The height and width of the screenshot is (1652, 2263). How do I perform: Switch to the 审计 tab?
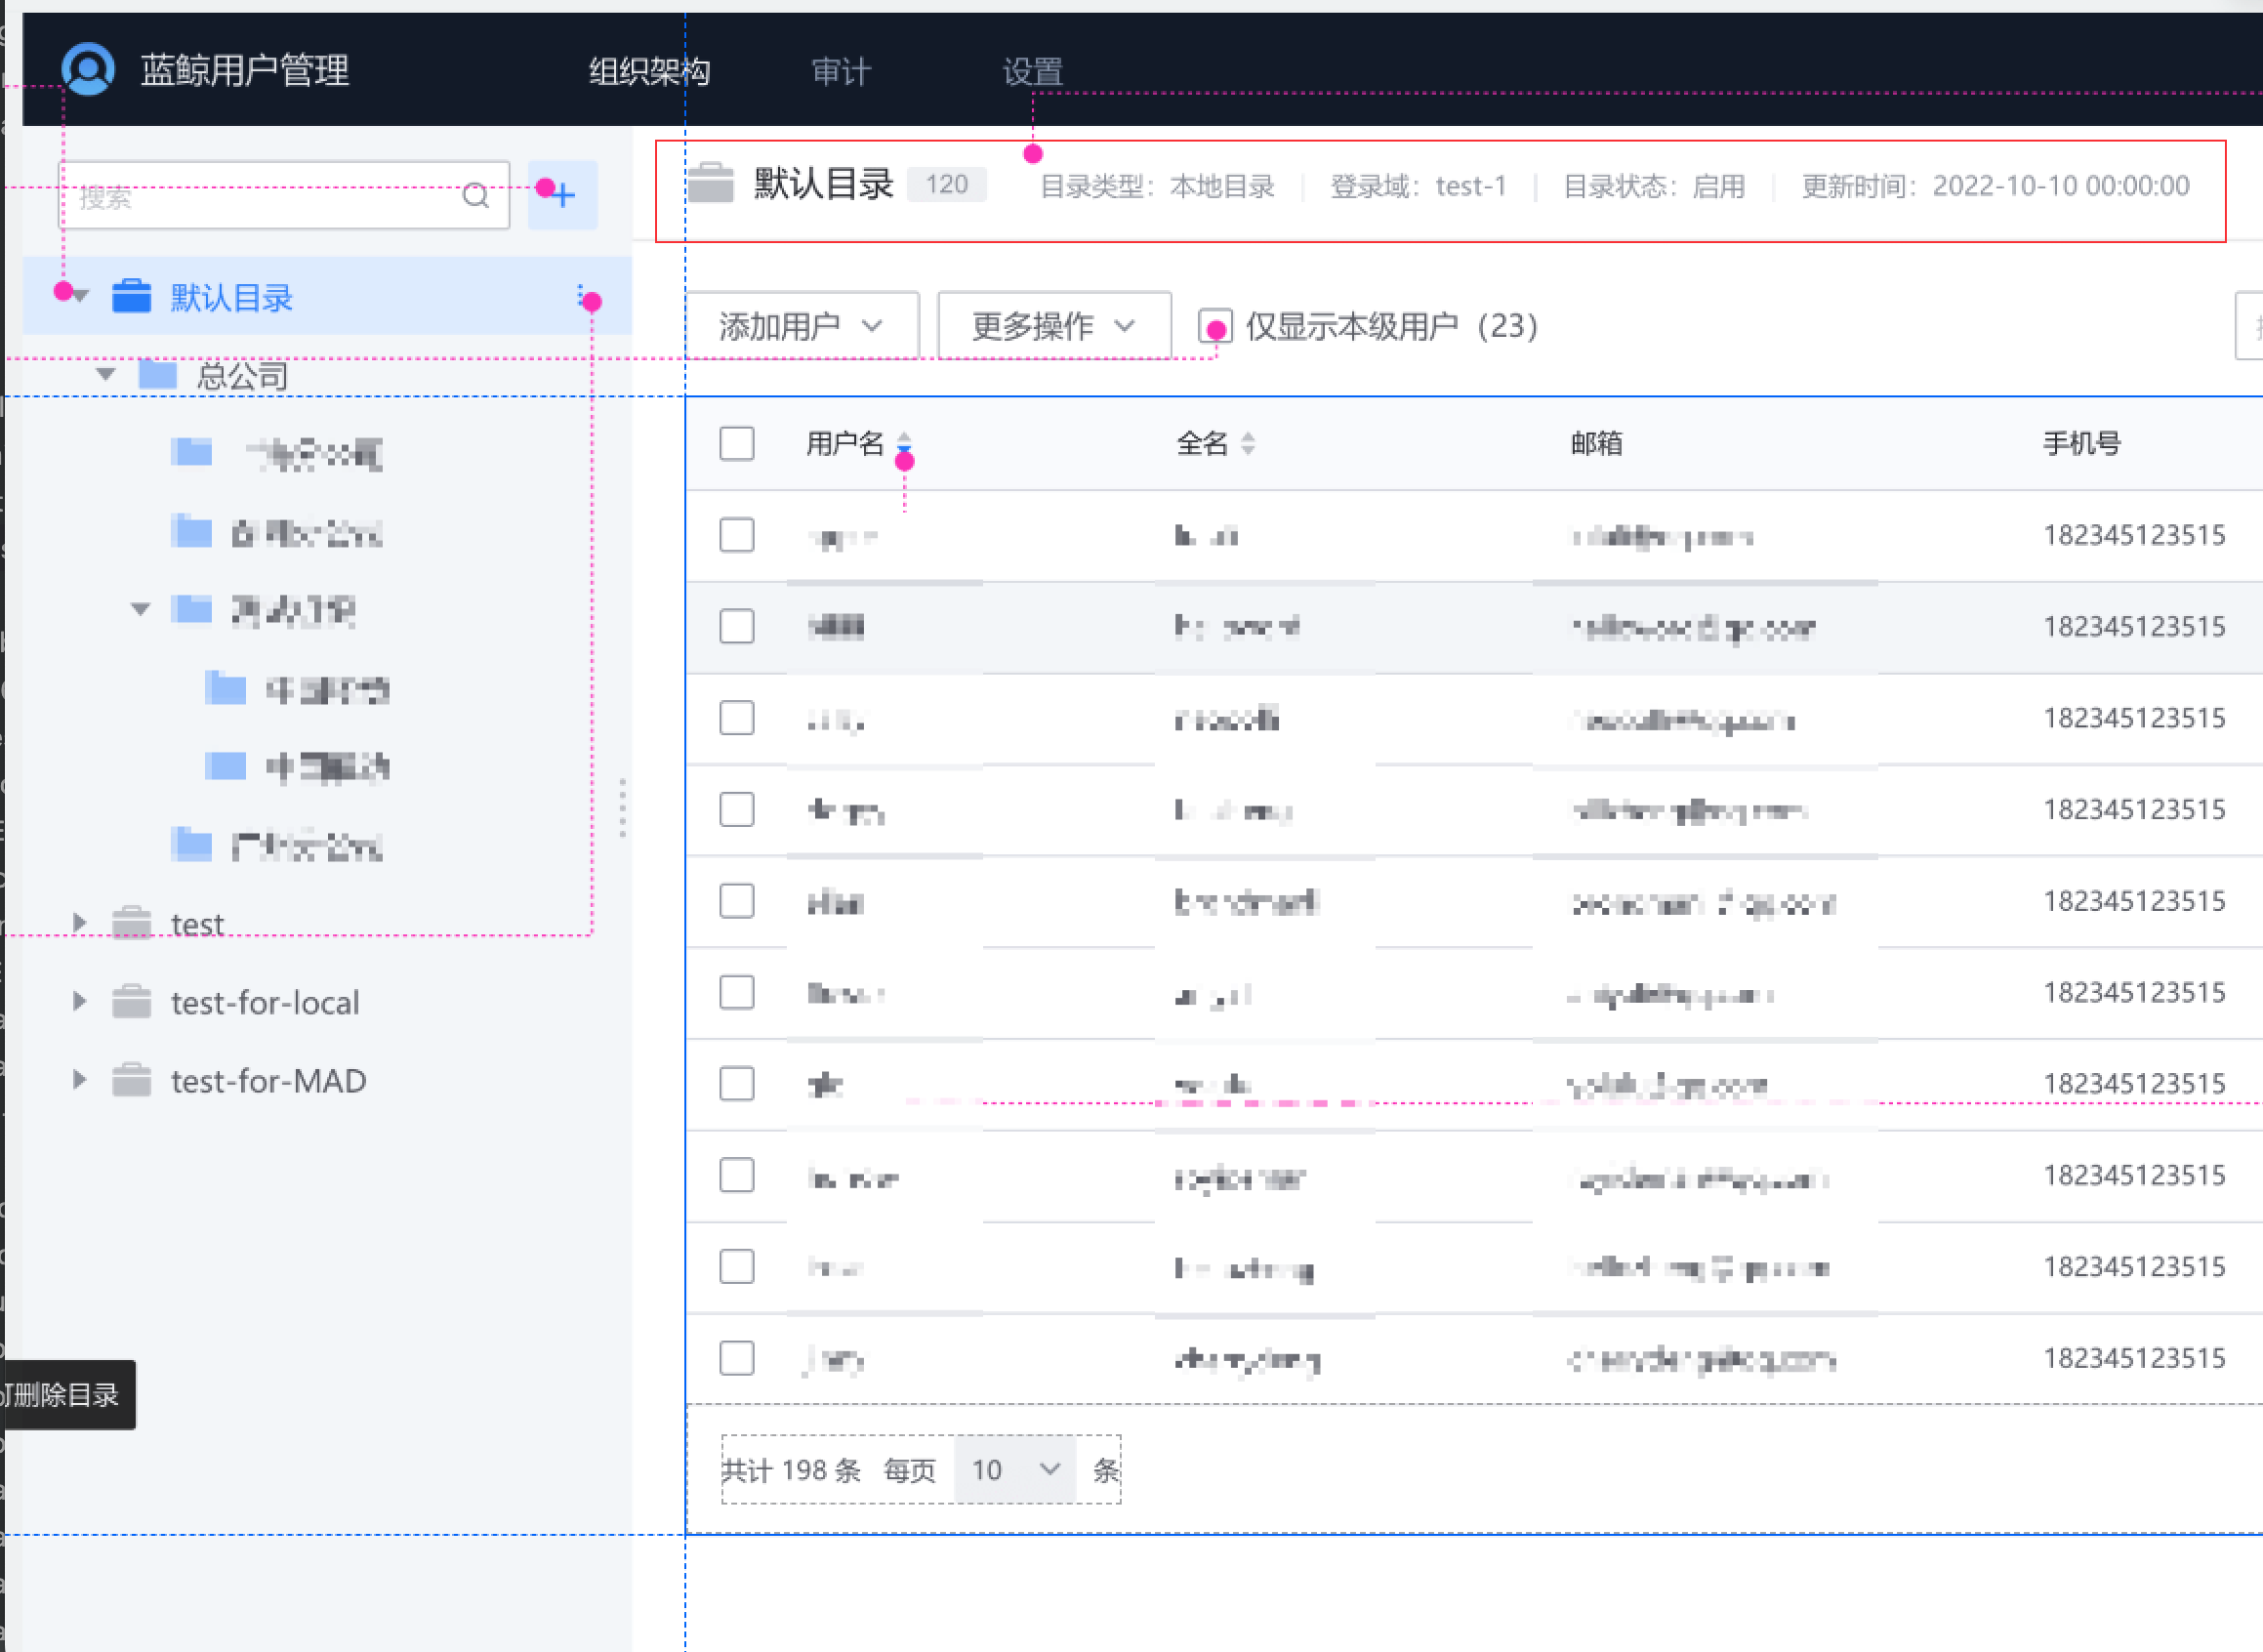coord(840,70)
